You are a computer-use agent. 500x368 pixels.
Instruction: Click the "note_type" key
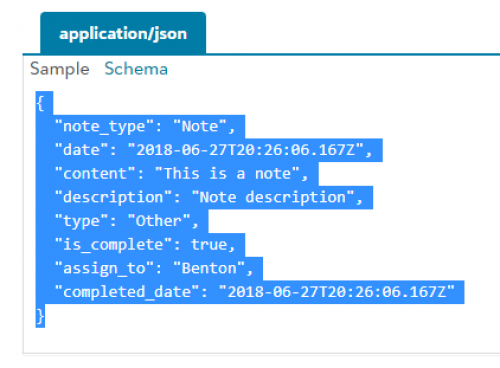[104, 127]
